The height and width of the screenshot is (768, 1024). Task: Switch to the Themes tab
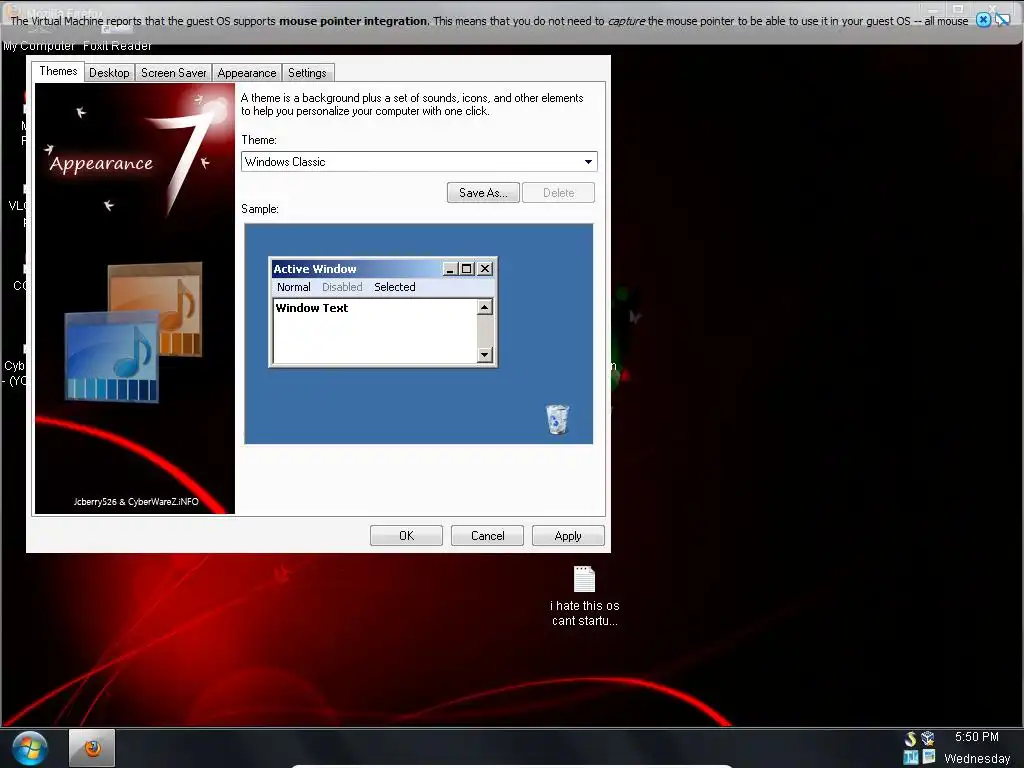pos(58,71)
